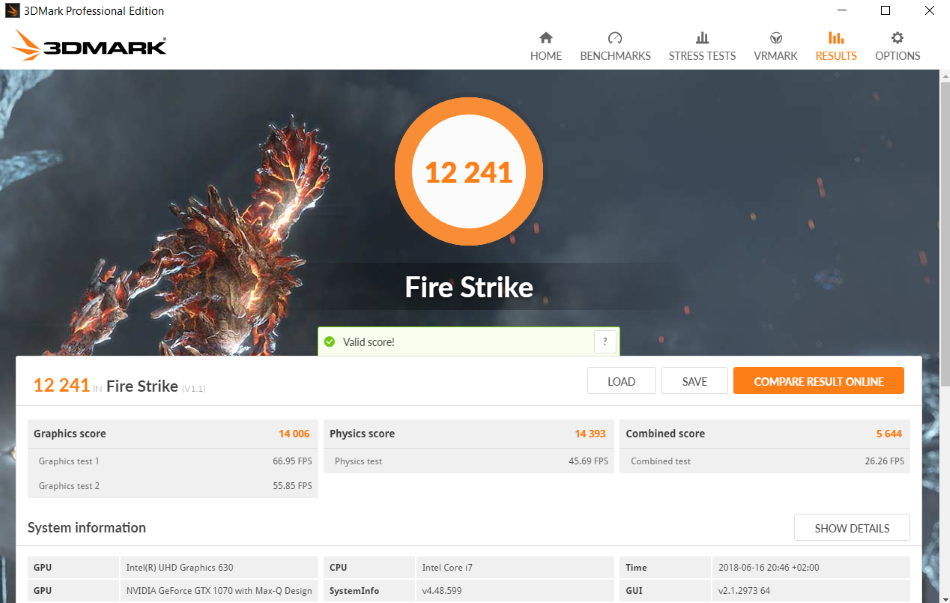
Task: Click COMPARE RESULT ONLINE button
Action: tap(819, 381)
